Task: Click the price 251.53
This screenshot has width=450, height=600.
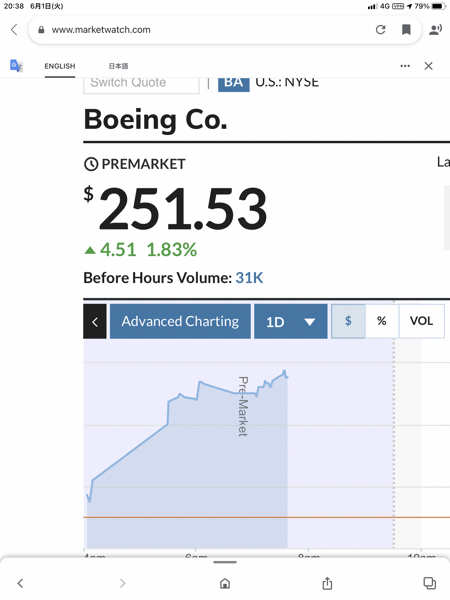Action: 183,209
